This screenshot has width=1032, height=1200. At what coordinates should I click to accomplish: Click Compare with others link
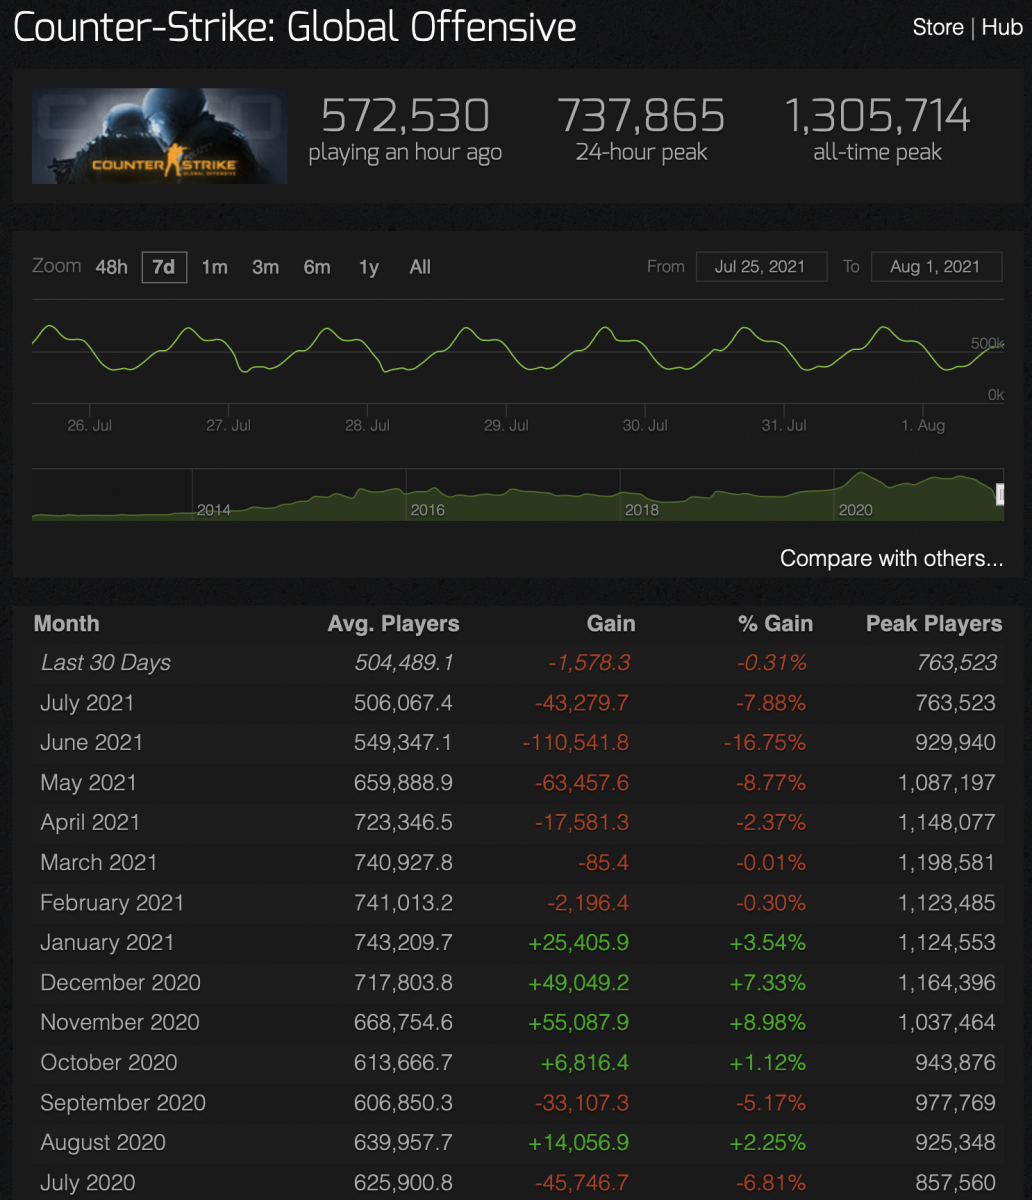click(x=891, y=558)
